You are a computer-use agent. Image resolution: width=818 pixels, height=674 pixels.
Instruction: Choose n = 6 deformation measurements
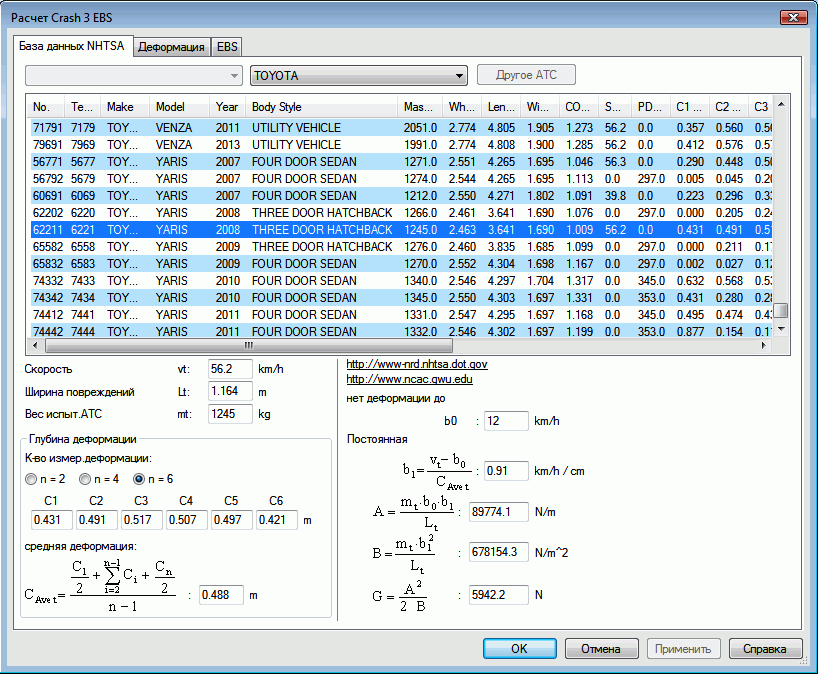click(139, 478)
